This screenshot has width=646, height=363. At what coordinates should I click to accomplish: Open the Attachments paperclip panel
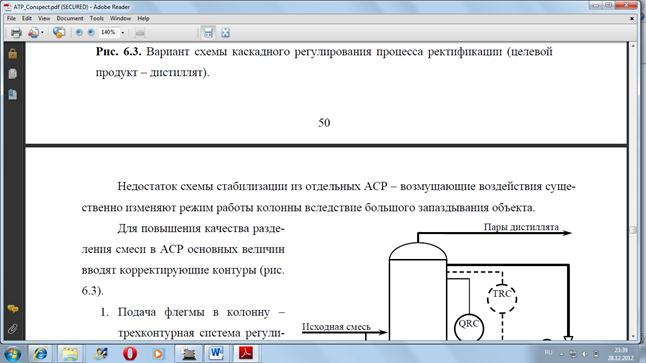(12, 328)
